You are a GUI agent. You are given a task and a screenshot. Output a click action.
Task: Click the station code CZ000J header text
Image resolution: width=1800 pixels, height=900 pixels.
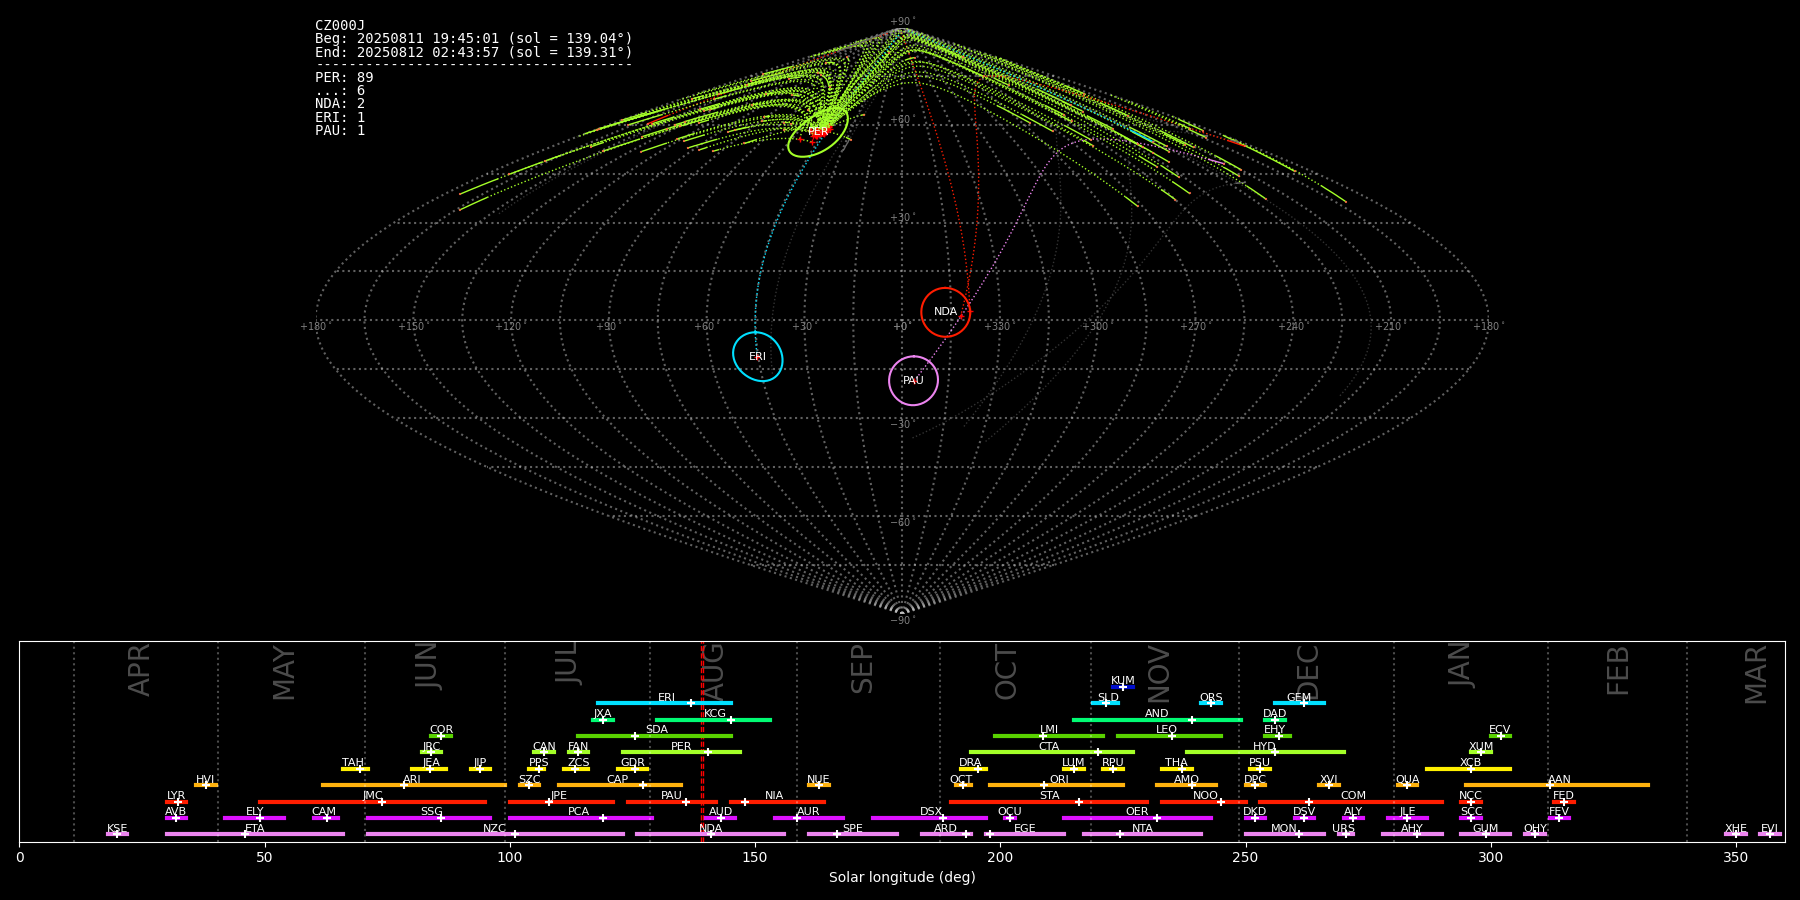tap(340, 26)
